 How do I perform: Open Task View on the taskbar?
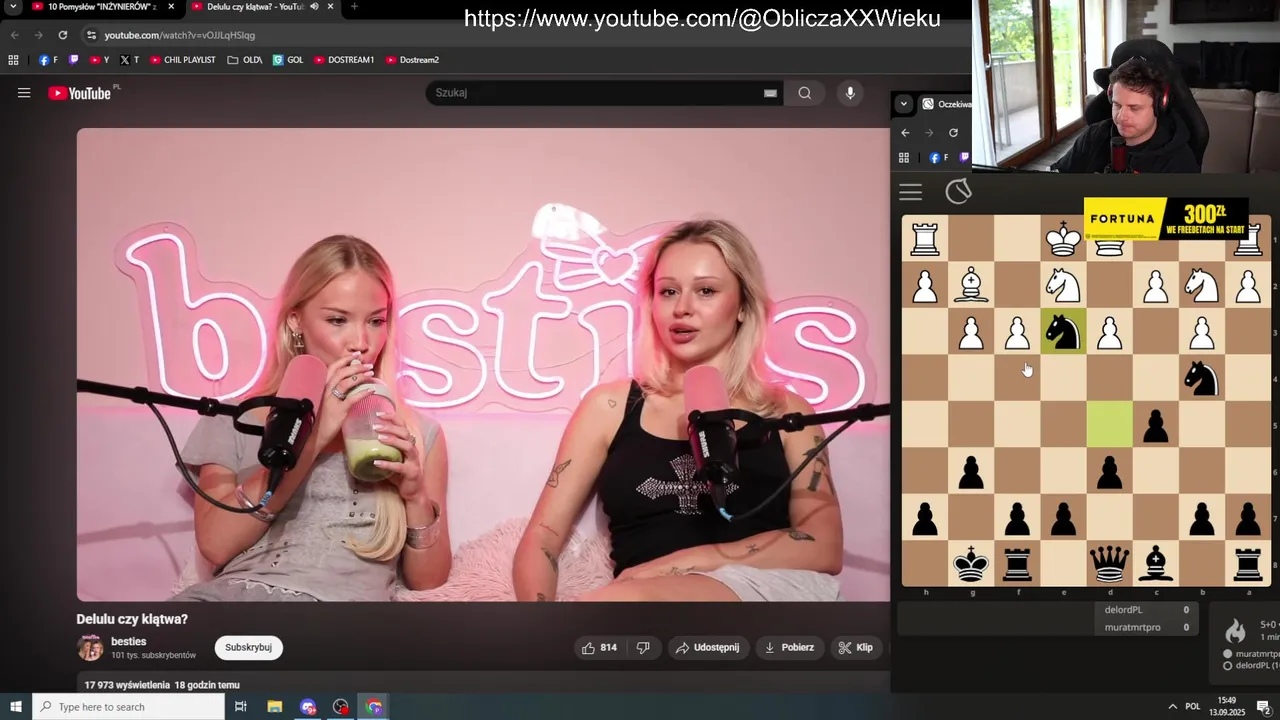point(241,707)
